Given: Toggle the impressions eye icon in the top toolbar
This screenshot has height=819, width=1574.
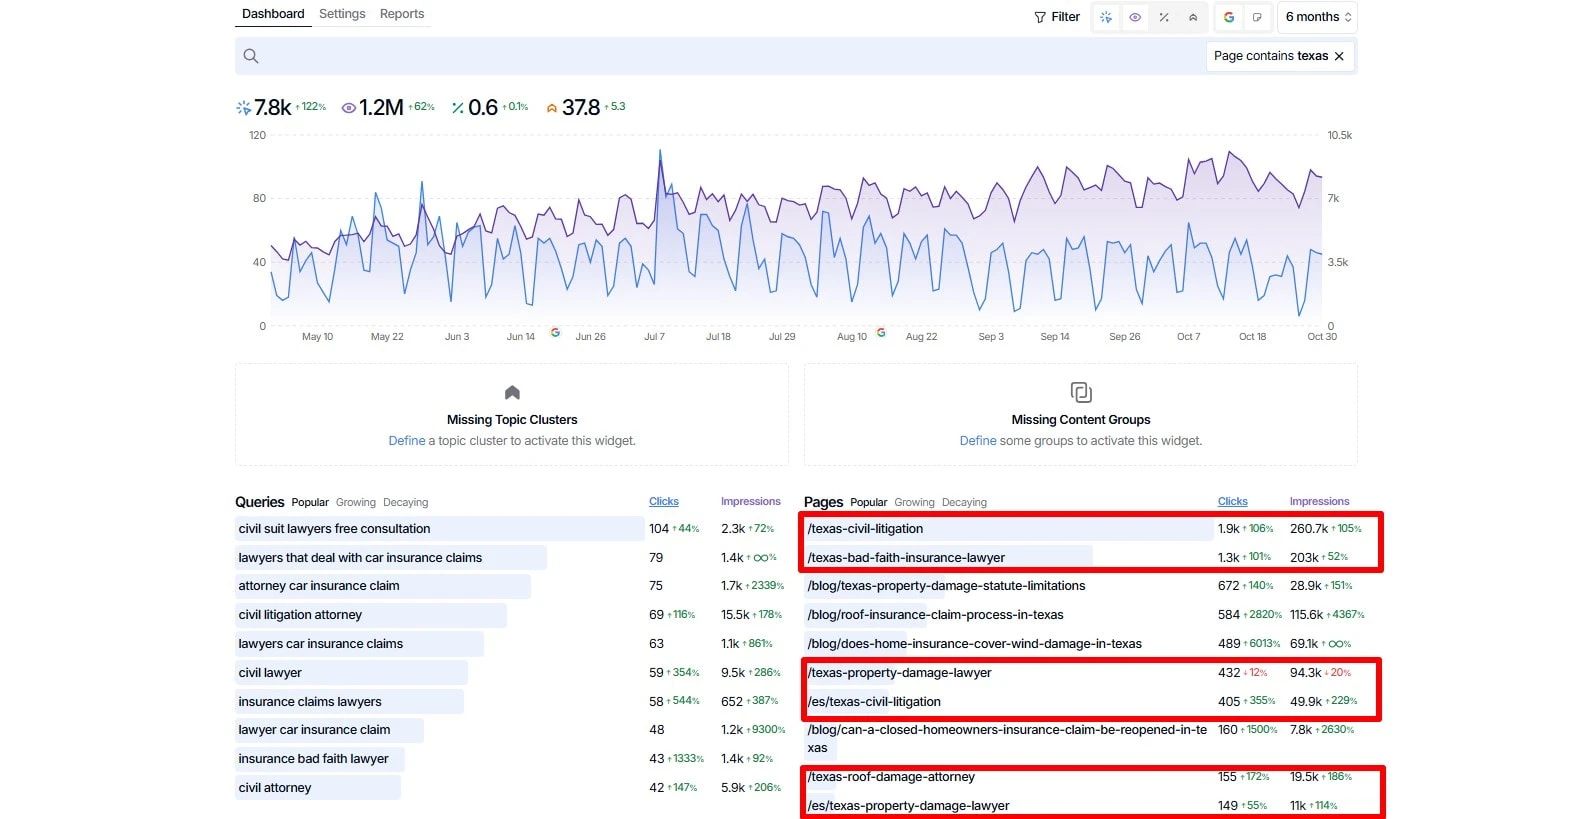Looking at the screenshot, I should 1135,17.
